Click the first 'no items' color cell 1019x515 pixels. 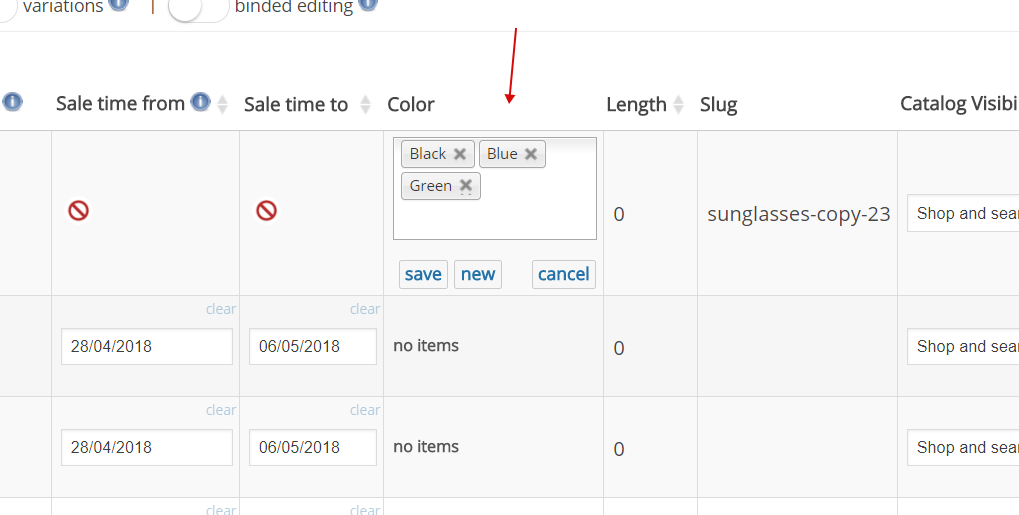pos(426,346)
